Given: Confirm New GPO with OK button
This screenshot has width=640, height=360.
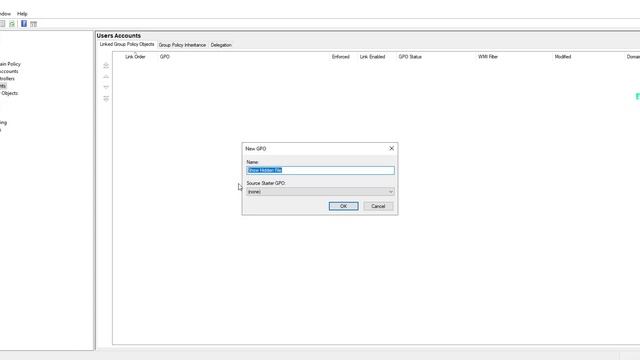Looking at the screenshot, I should point(344,206).
